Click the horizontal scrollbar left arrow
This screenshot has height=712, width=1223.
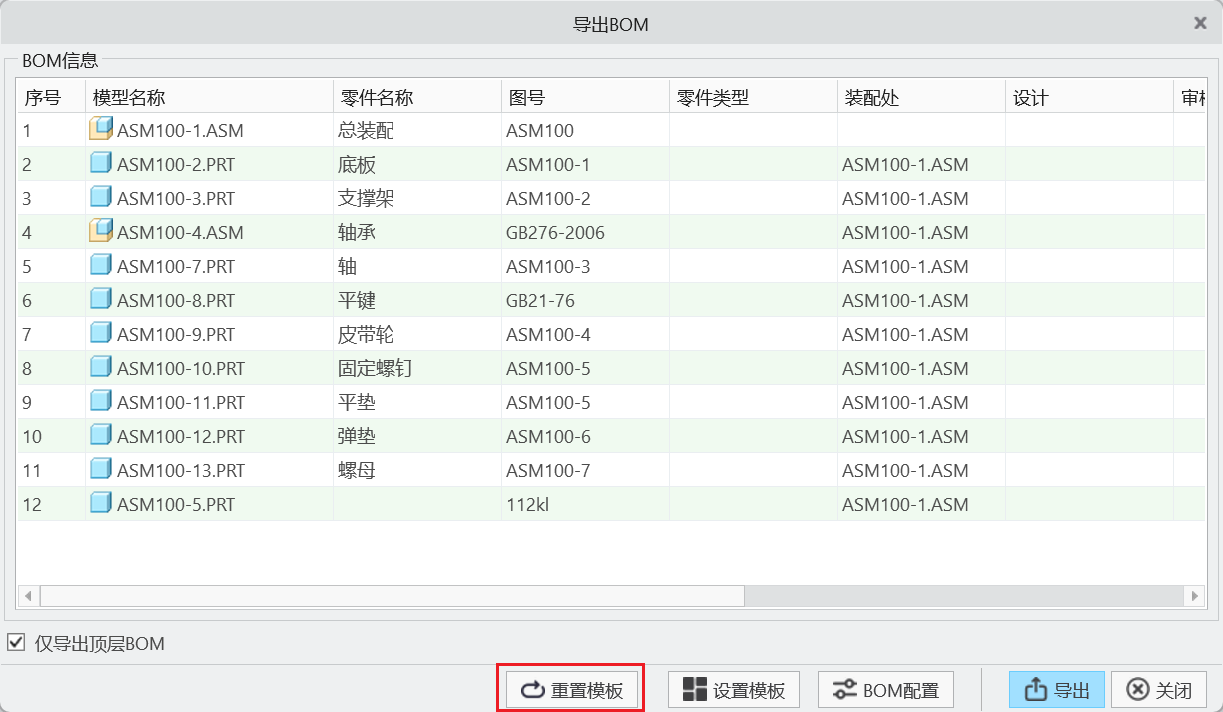[28, 596]
